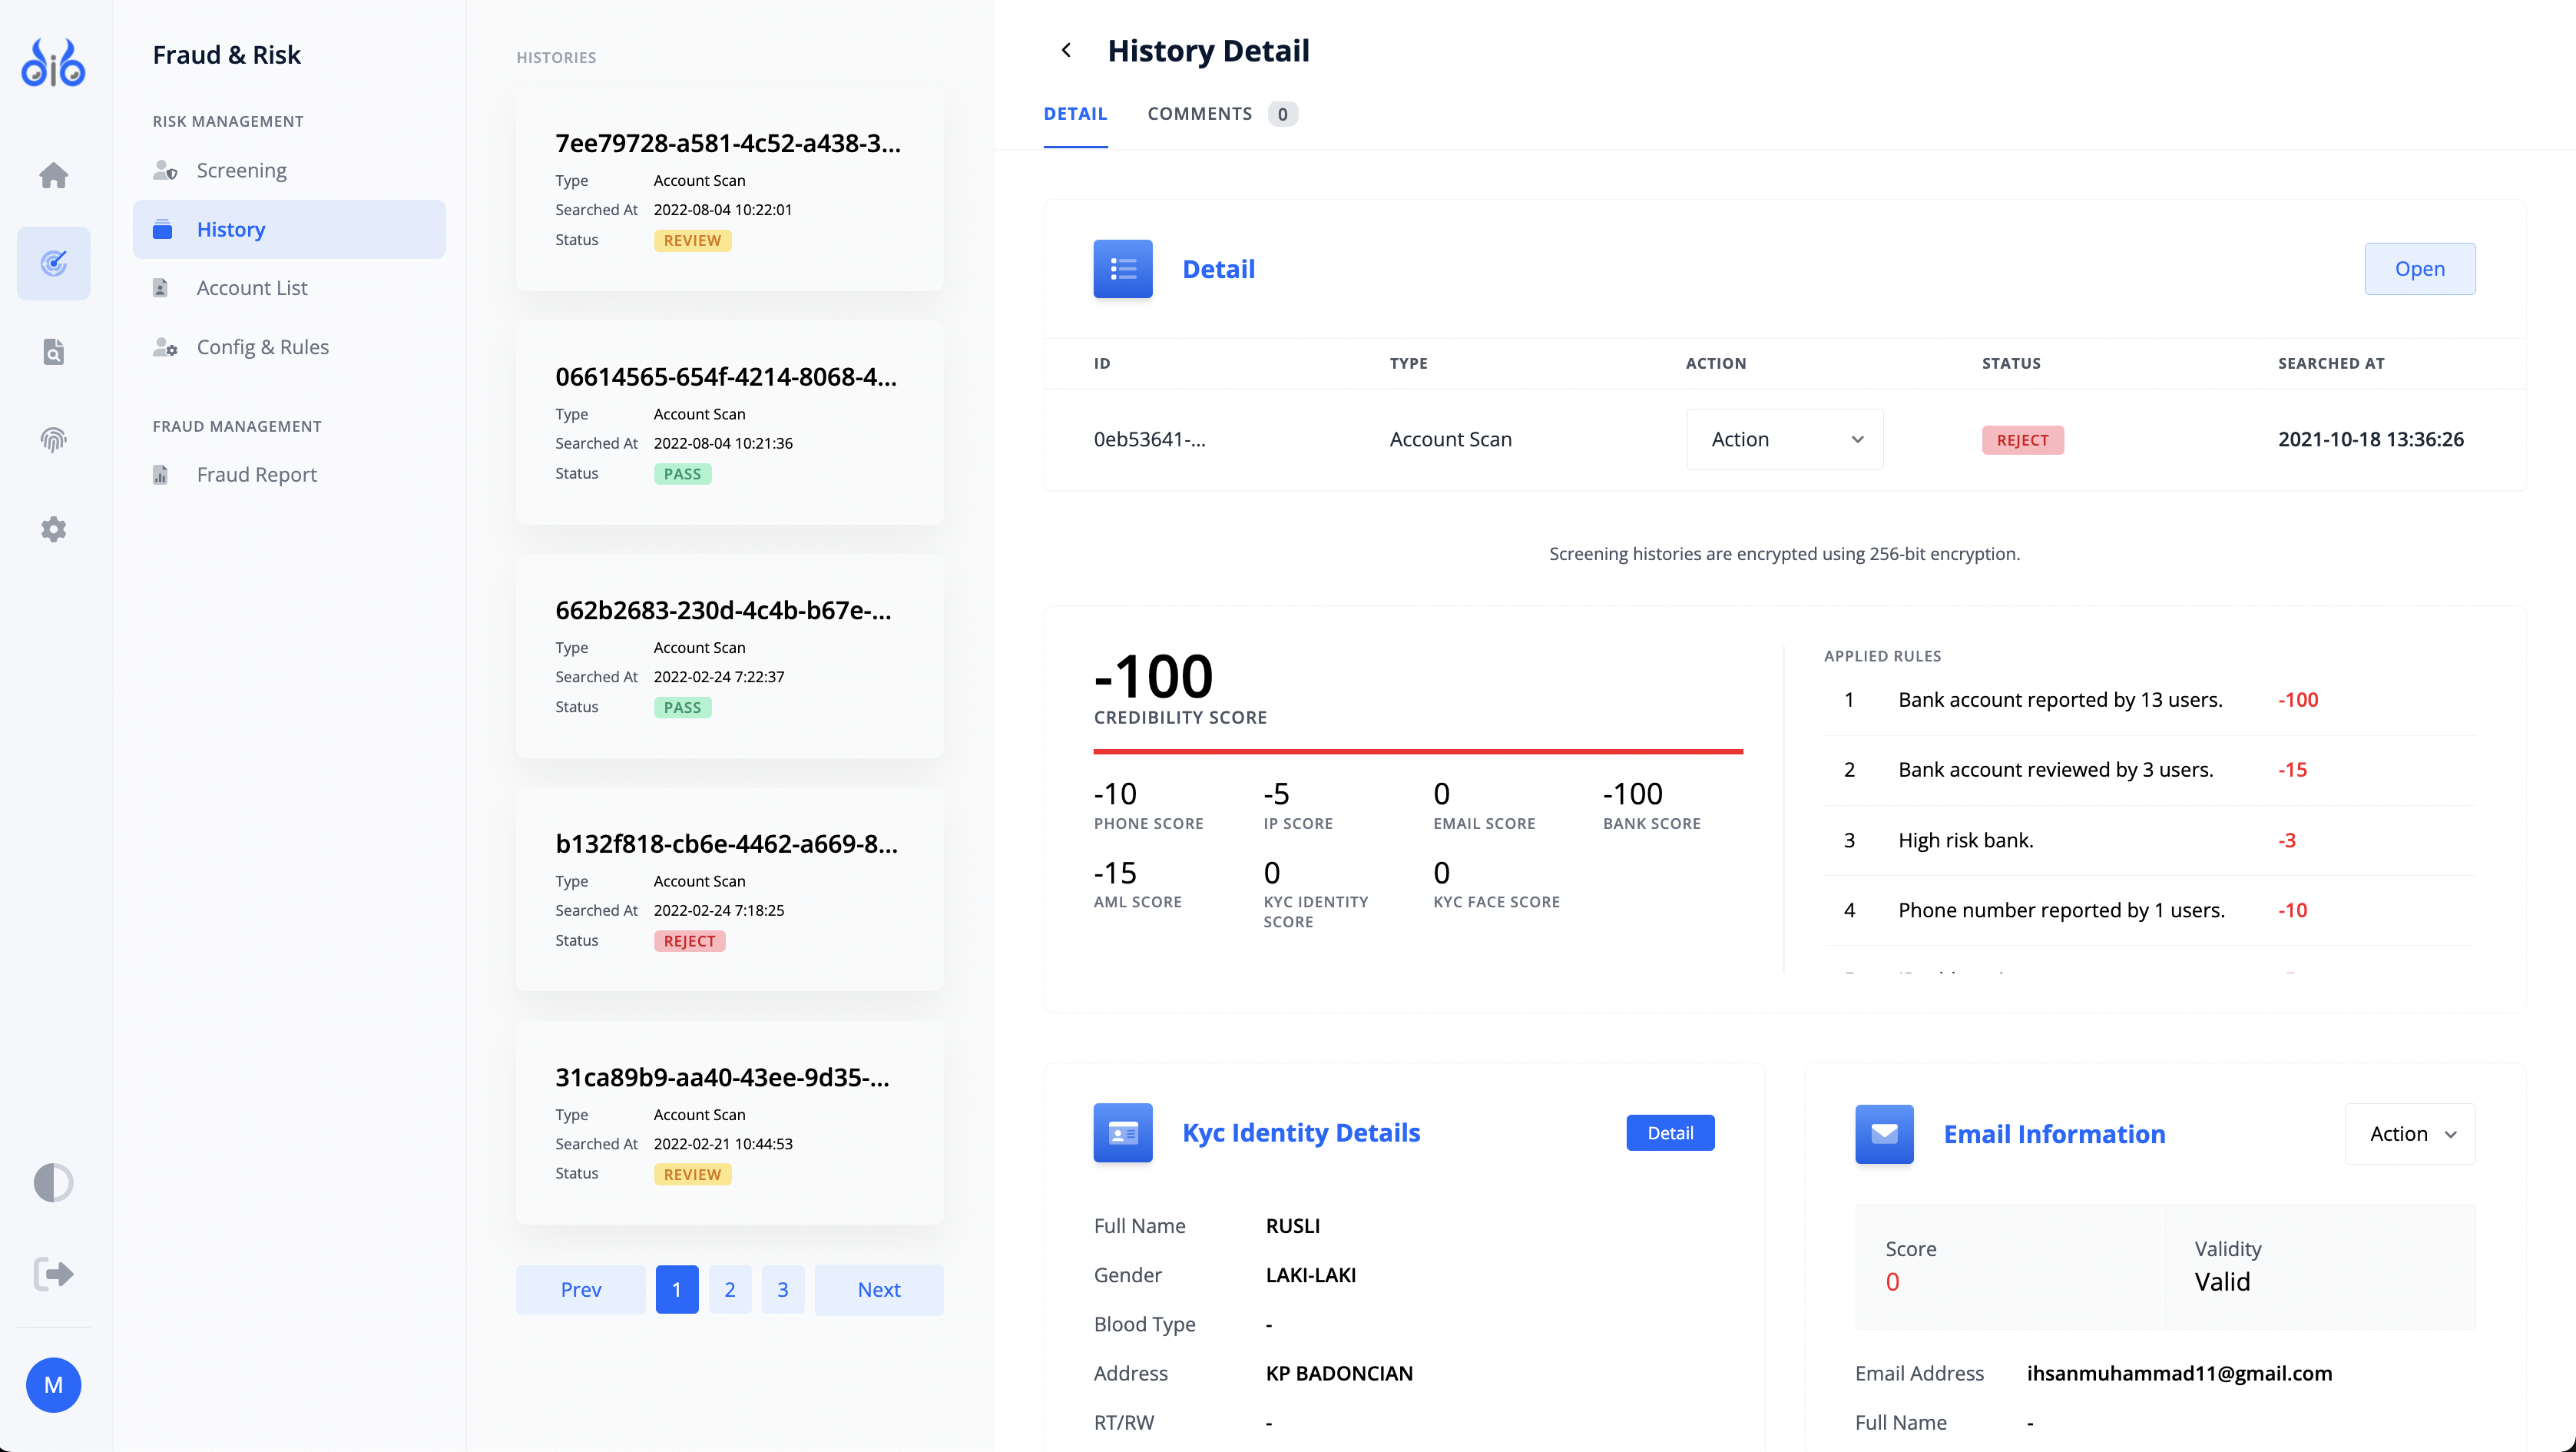The height and width of the screenshot is (1452, 2576).
Task: Click Kyc Identity Details Detail button
Action: 1669,1132
